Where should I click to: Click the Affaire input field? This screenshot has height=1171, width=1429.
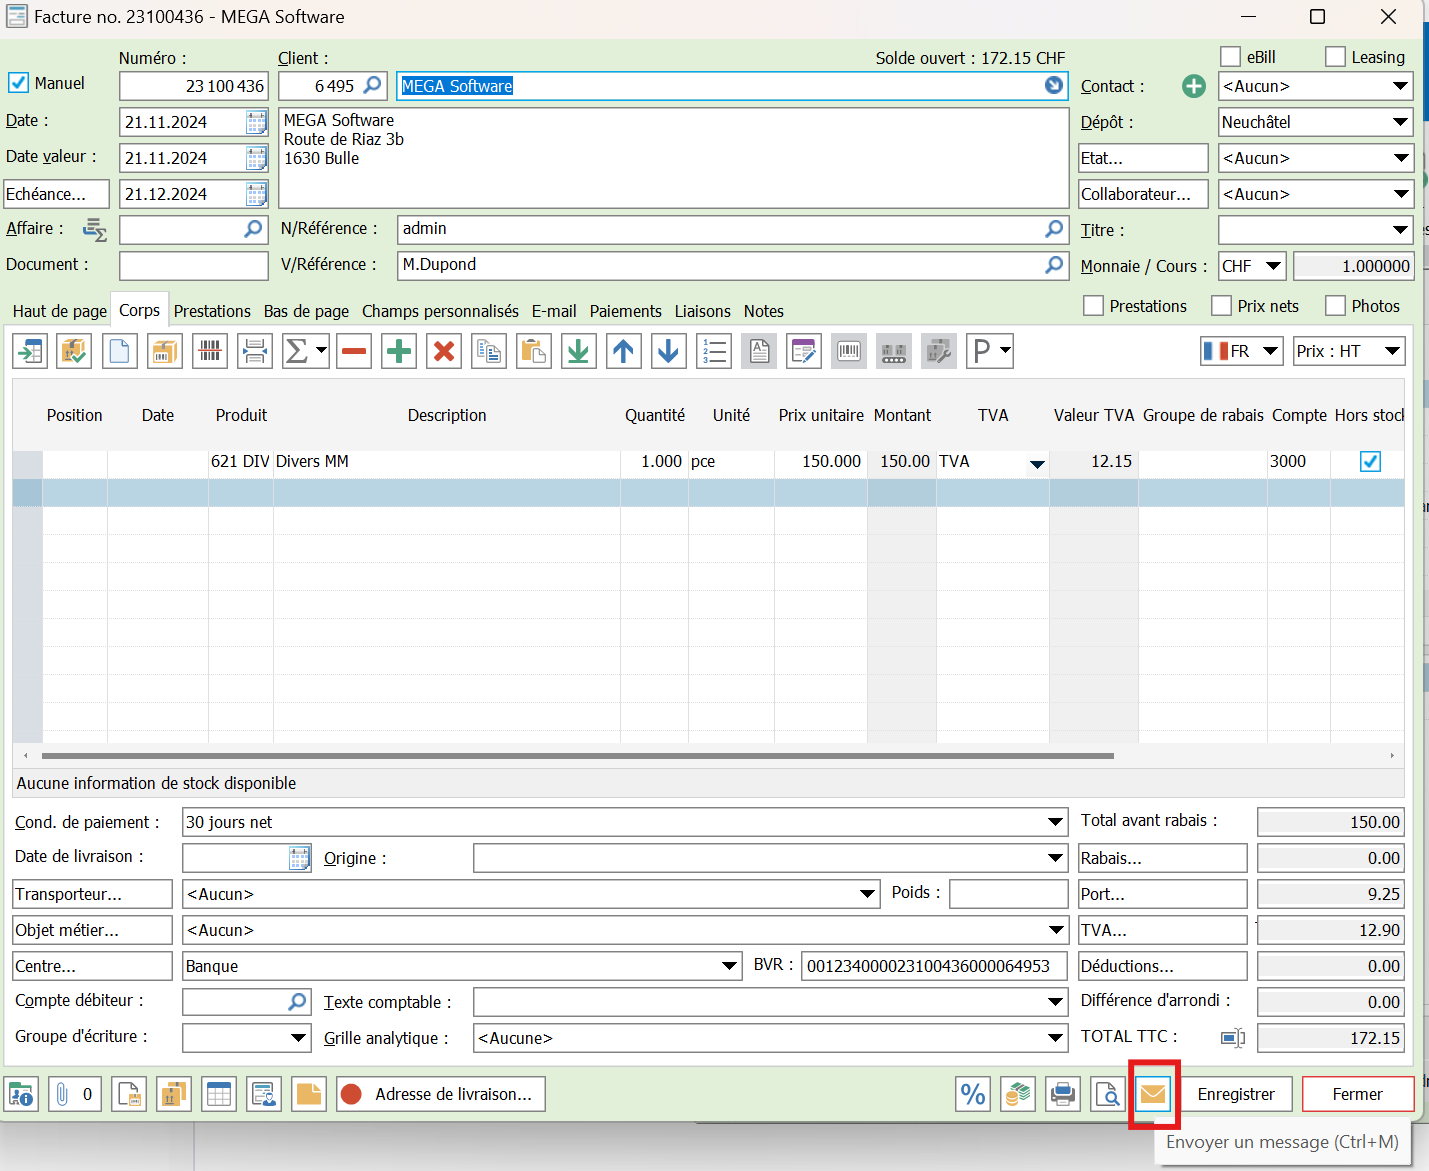(x=193, y=229)
